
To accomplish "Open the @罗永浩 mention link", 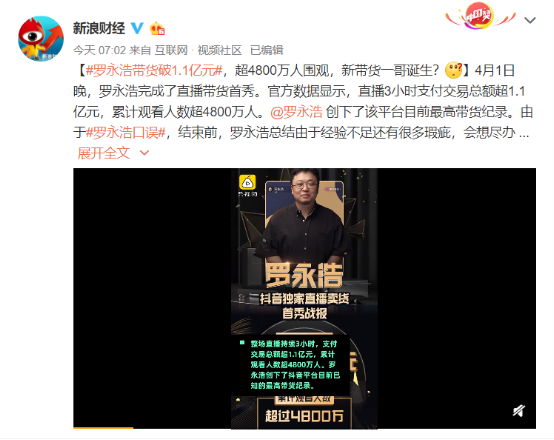I will [x=296, y=112].
